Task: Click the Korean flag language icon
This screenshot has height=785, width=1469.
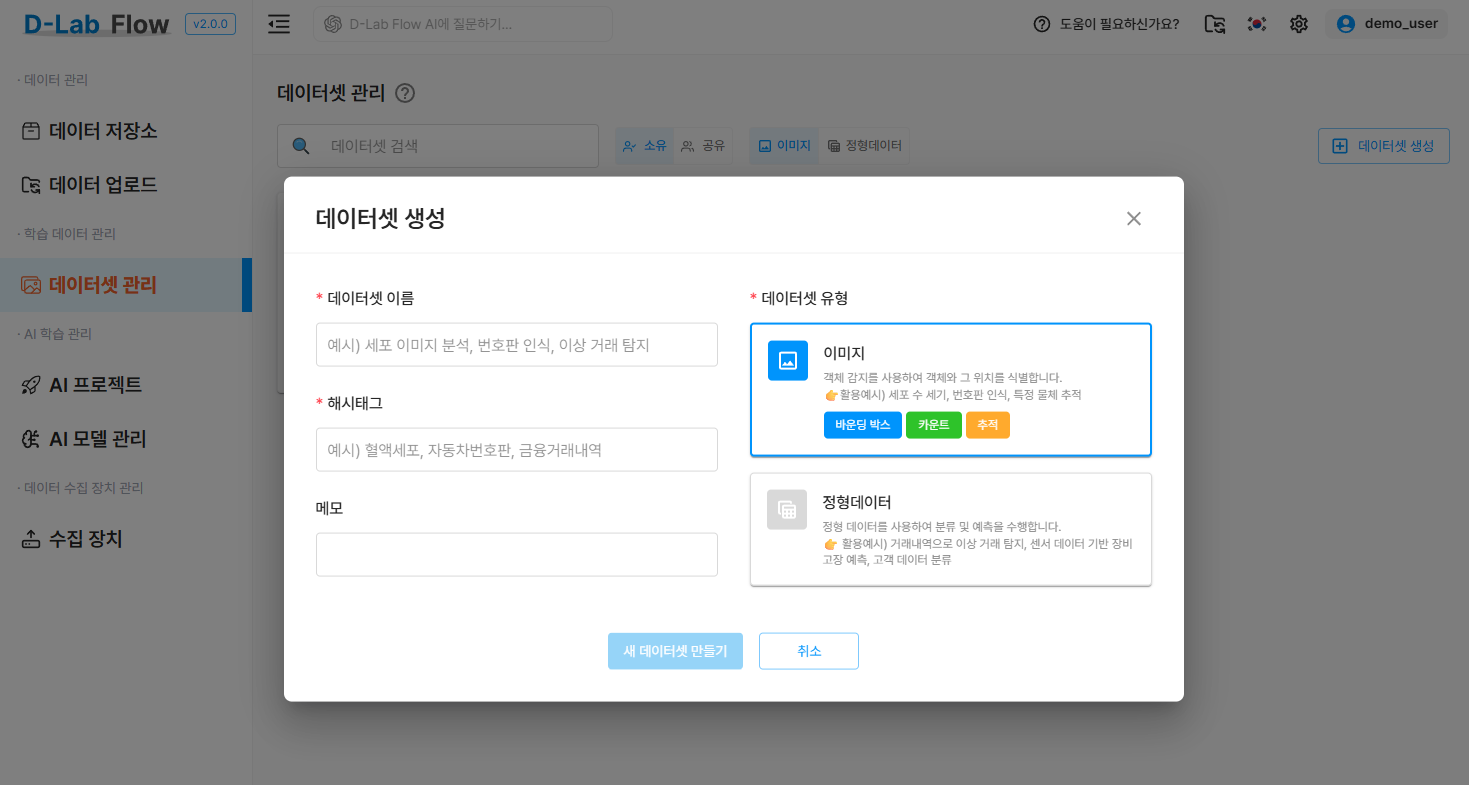Action: (1256, 23)
